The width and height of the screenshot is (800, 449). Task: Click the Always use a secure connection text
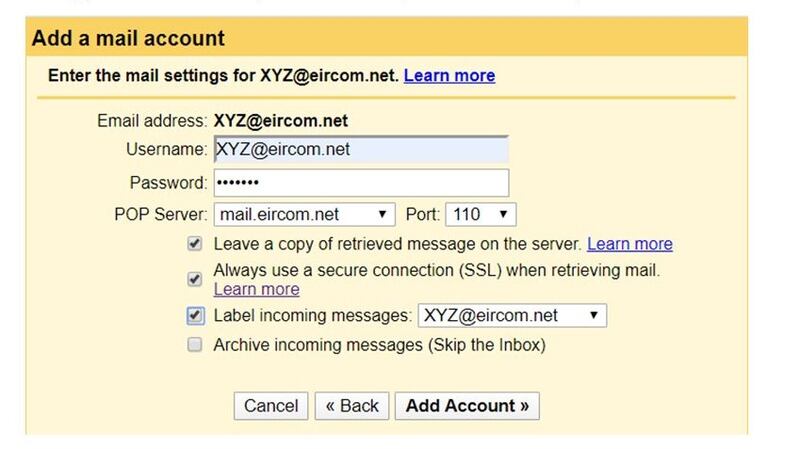436,270
